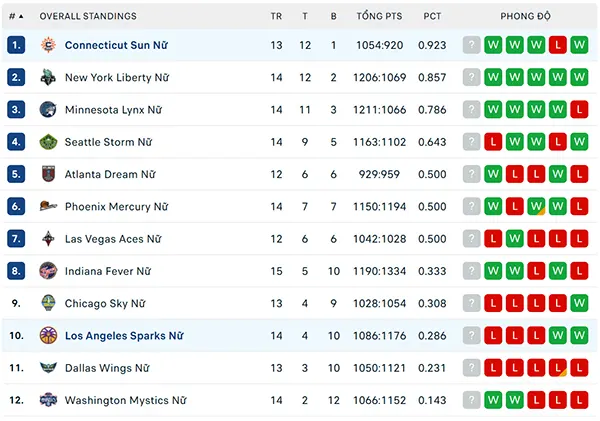Click the Indiana Fever team logo

(48, 271)
